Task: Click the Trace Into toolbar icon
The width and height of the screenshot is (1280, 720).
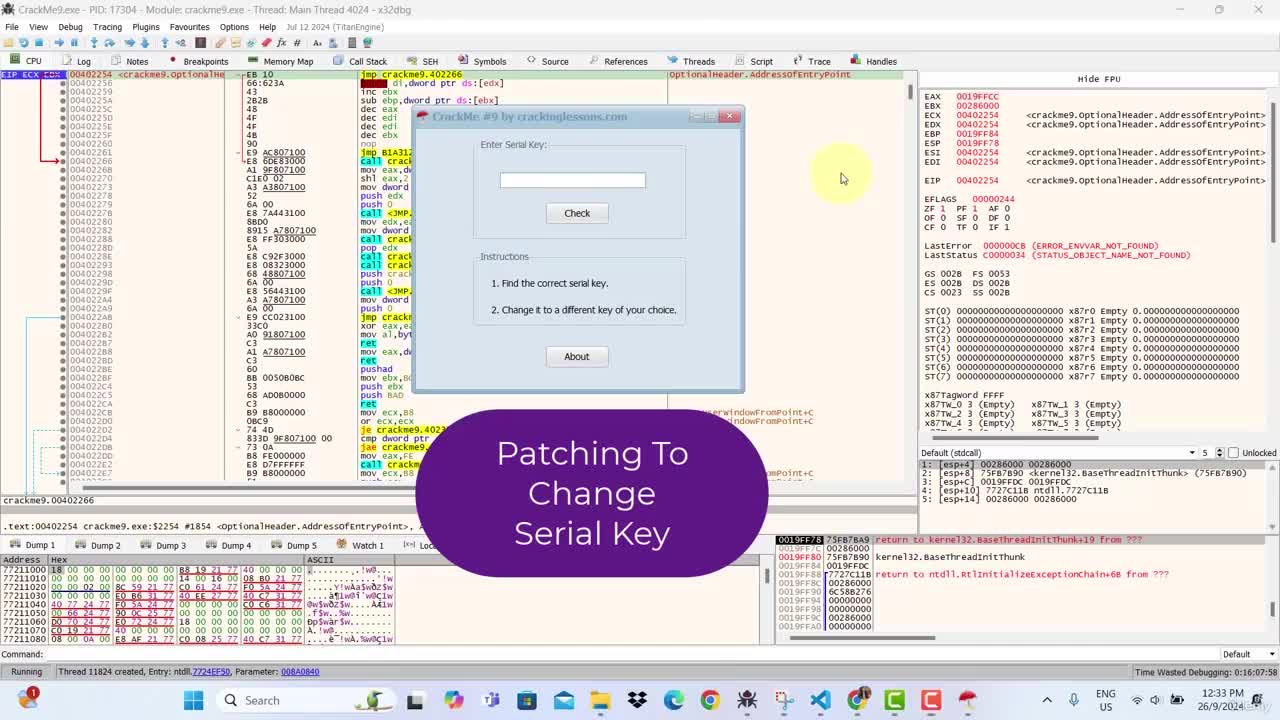Action: 130,43
